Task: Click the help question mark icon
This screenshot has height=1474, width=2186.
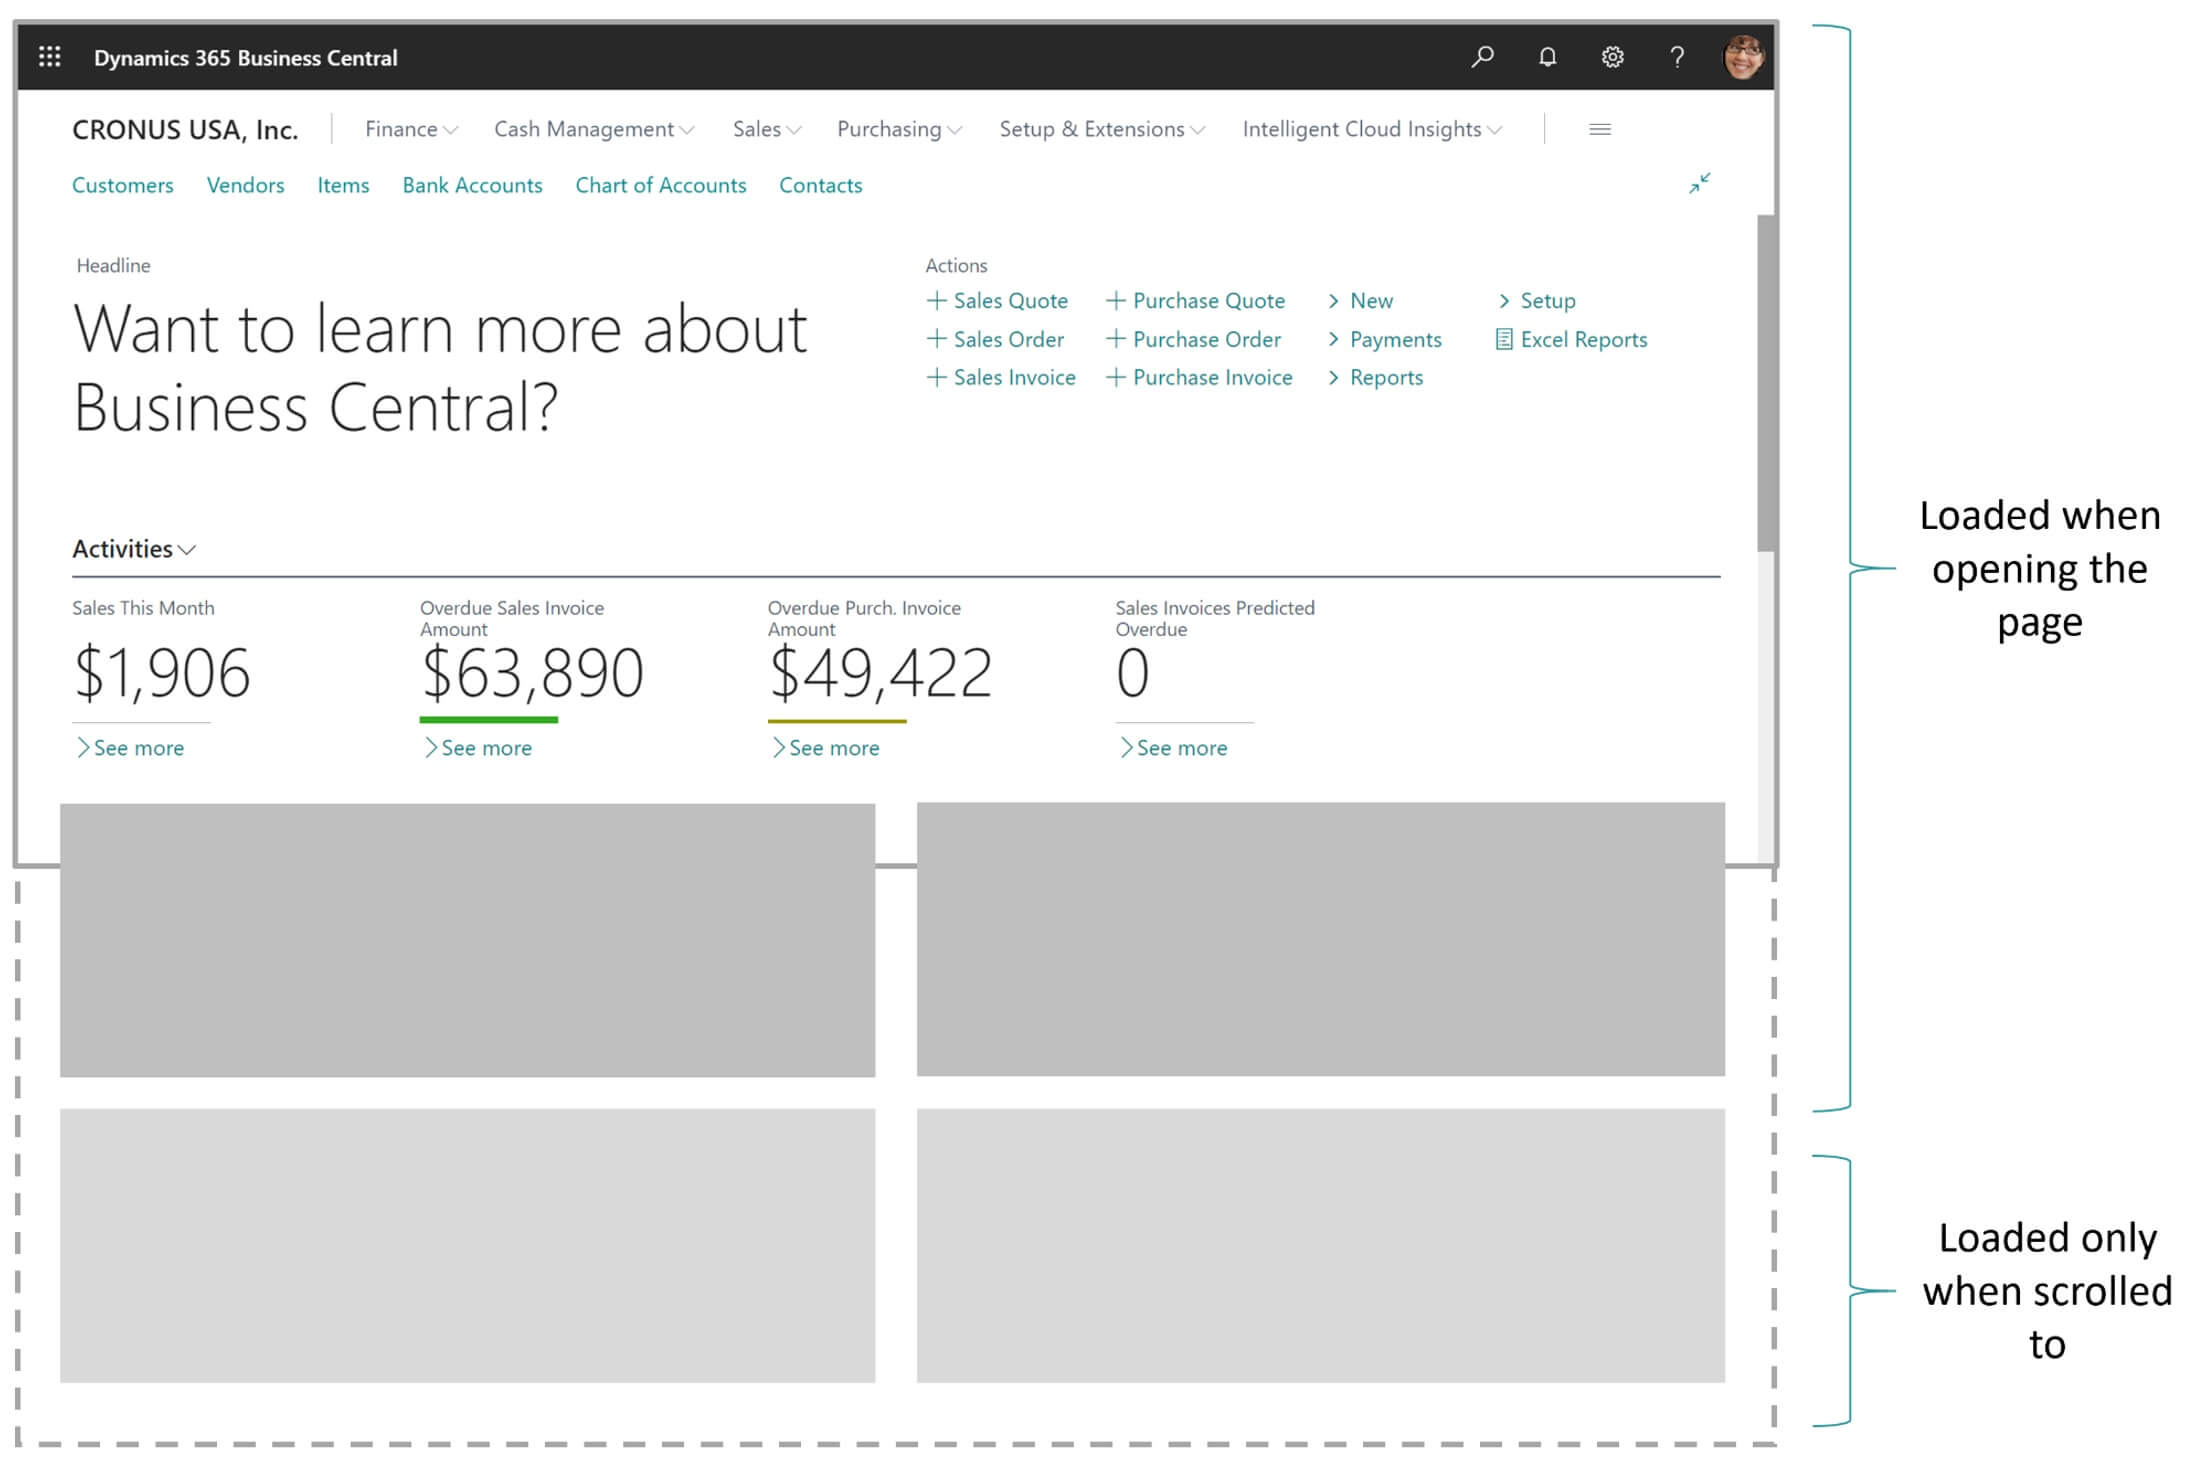Action: tap(1677, 57)
